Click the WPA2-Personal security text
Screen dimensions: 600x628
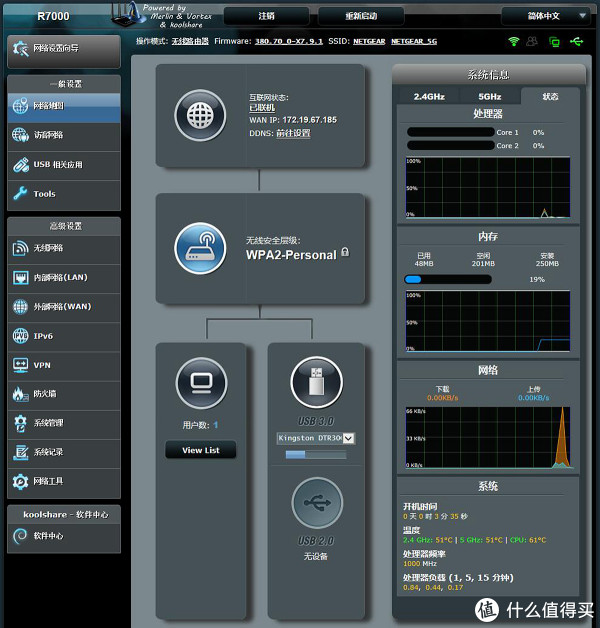point(291,255)
